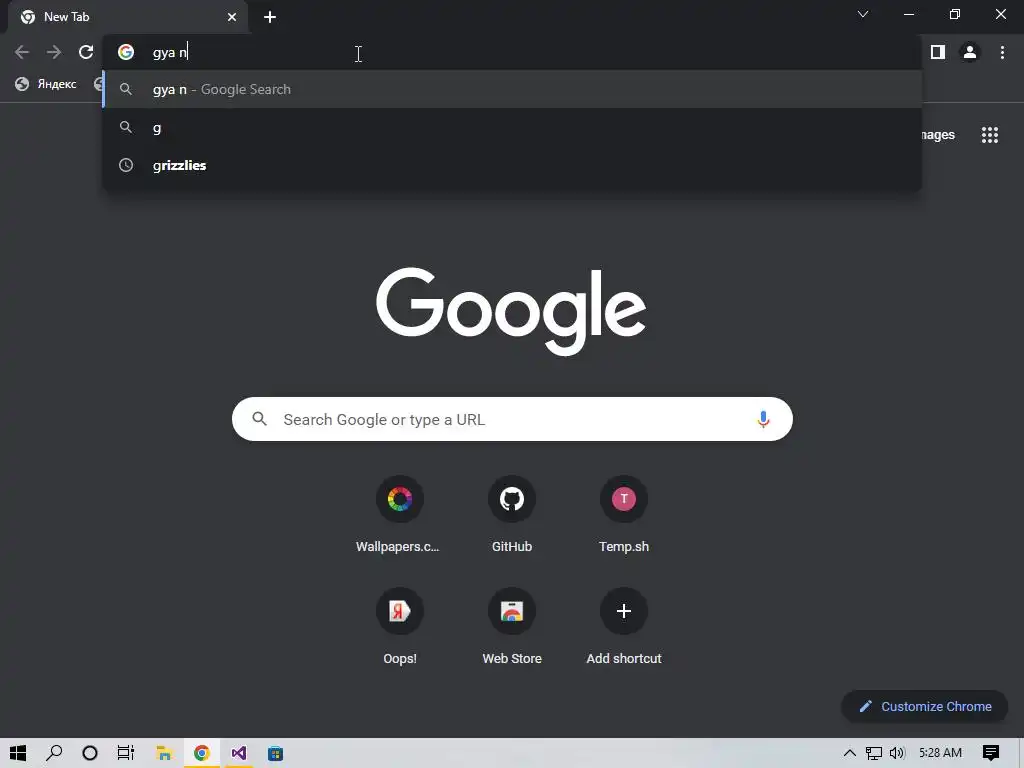Image resolution: width=1024 pixels, height=768 pixels.
Task: Open the Google apps grid
Action: 989,135
